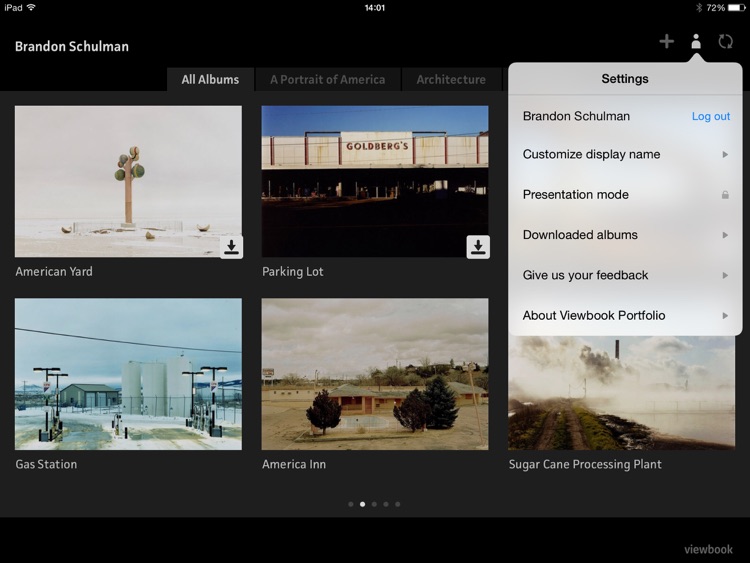Open About Viewbook Portfolio
Viewport: 750px width, 563px height.
tap(625, 315)
